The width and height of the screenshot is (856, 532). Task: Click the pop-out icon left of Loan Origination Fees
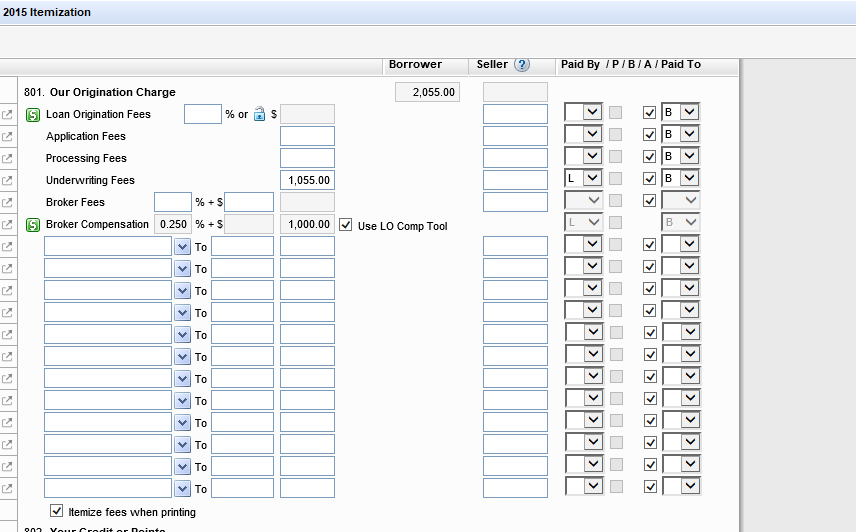pos(8,114)
